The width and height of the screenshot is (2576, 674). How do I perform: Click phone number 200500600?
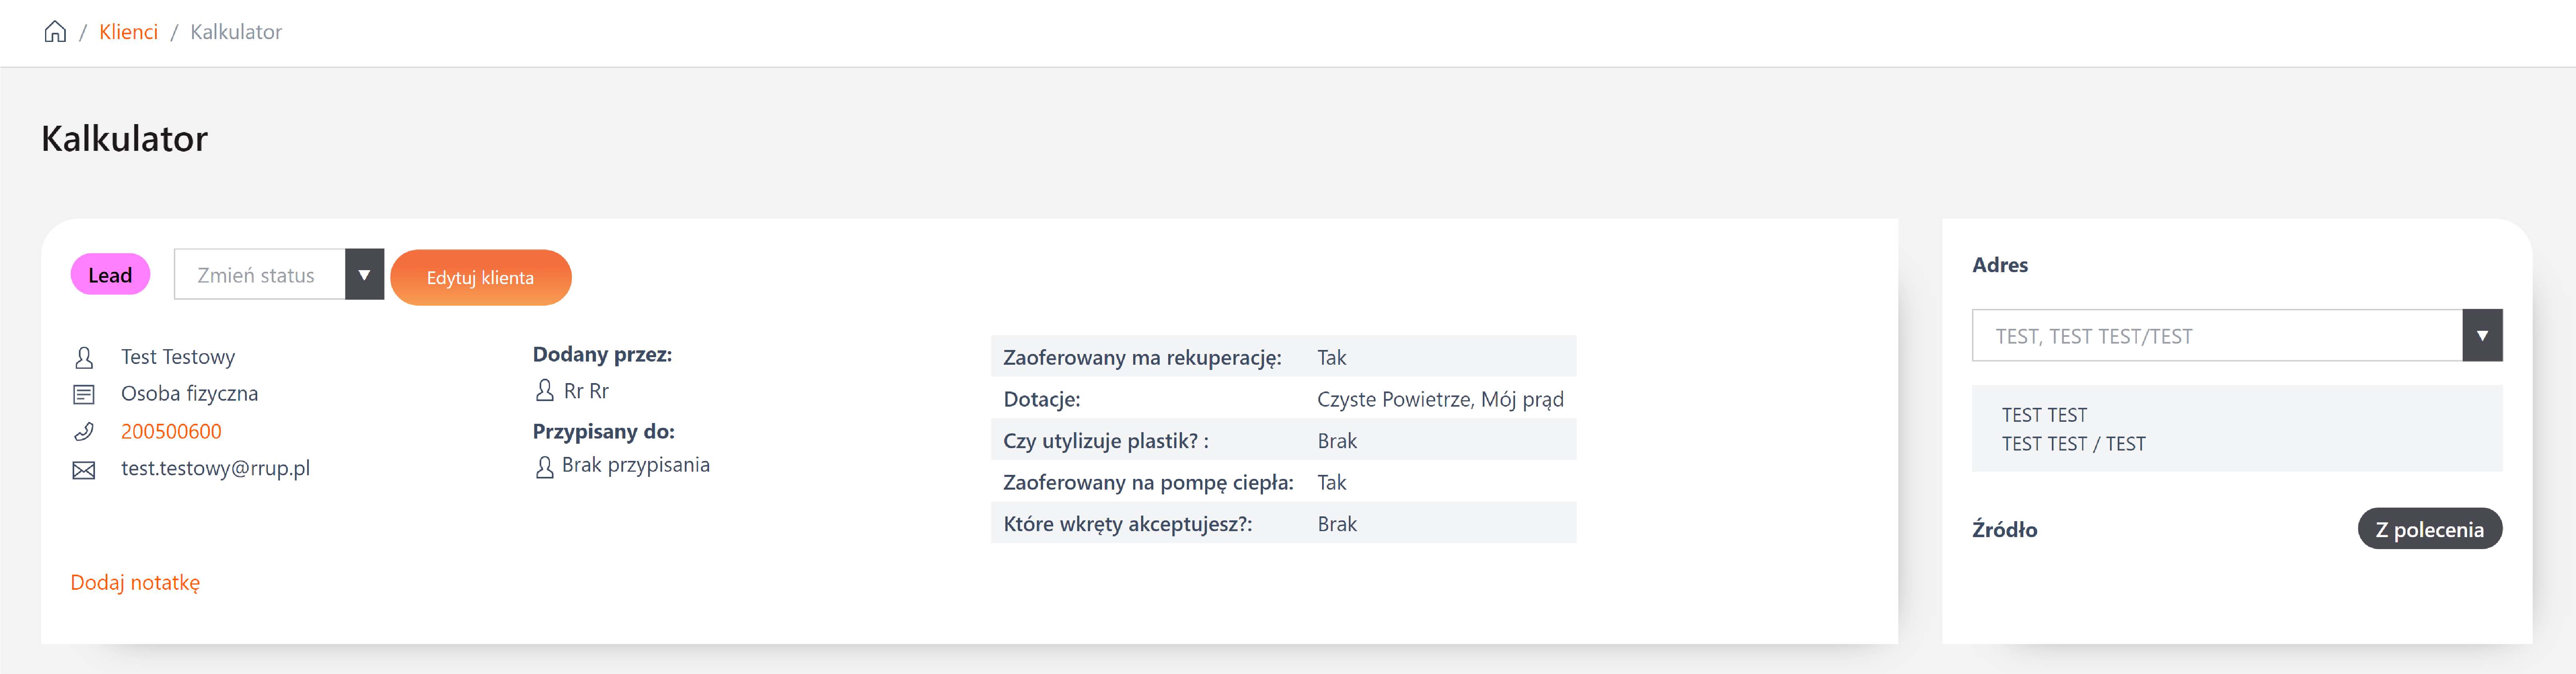coord(171,431)
